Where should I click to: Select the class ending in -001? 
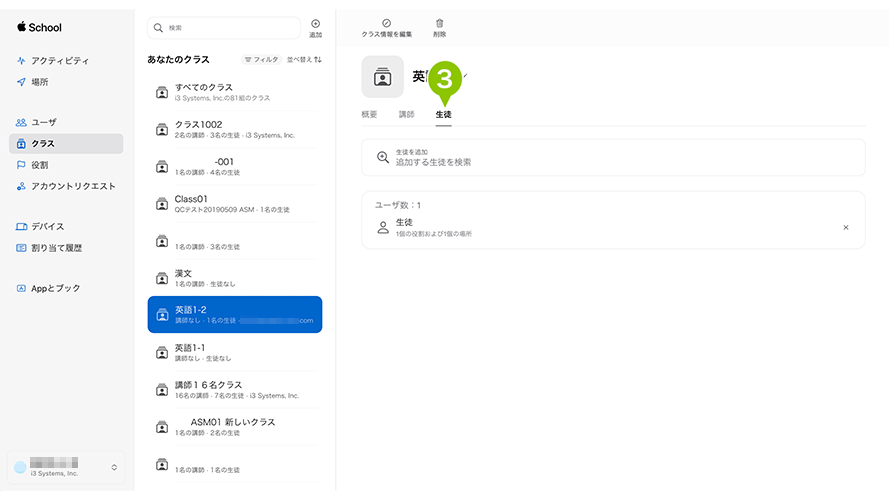pos(235,167)
